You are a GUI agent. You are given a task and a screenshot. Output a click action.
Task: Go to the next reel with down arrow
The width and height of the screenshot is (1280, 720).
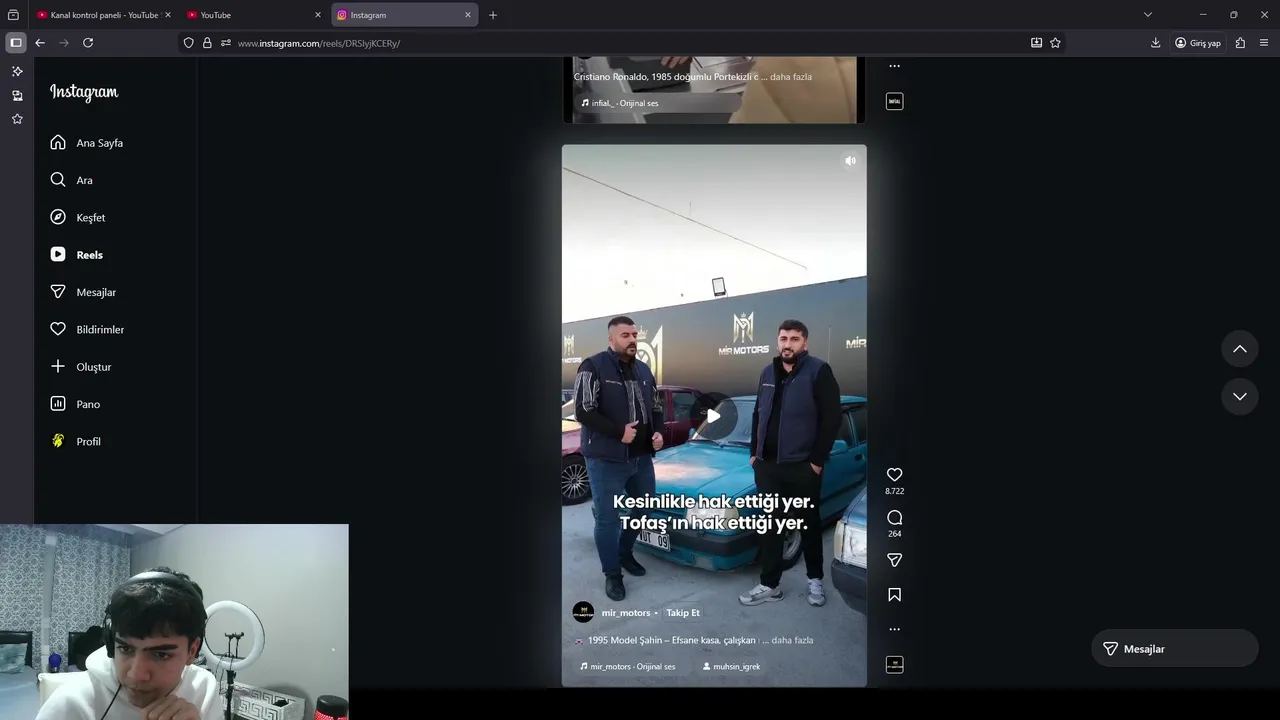pyautogui.click(x=1239, y=396)
